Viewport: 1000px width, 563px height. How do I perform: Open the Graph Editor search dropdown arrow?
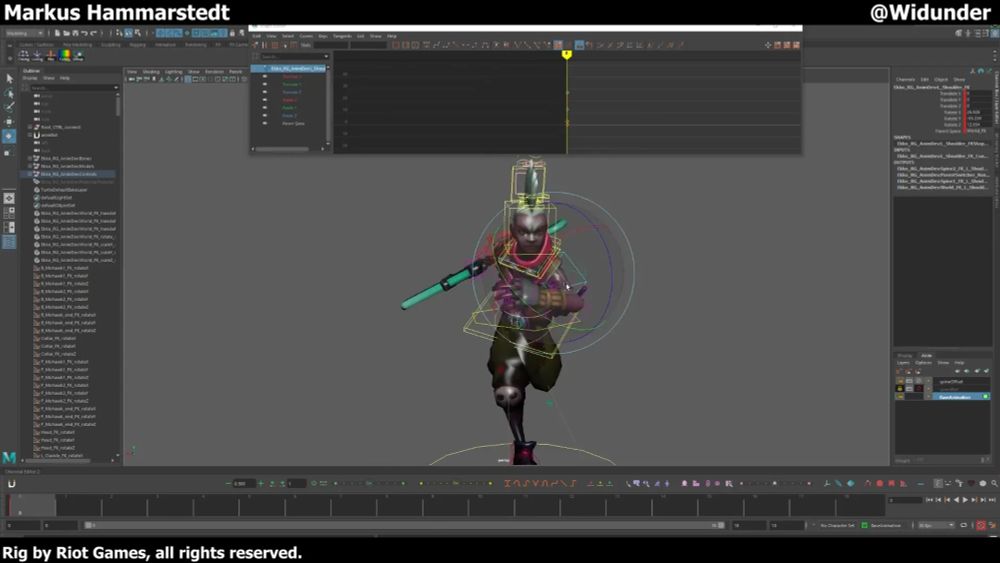pos(326,56)
